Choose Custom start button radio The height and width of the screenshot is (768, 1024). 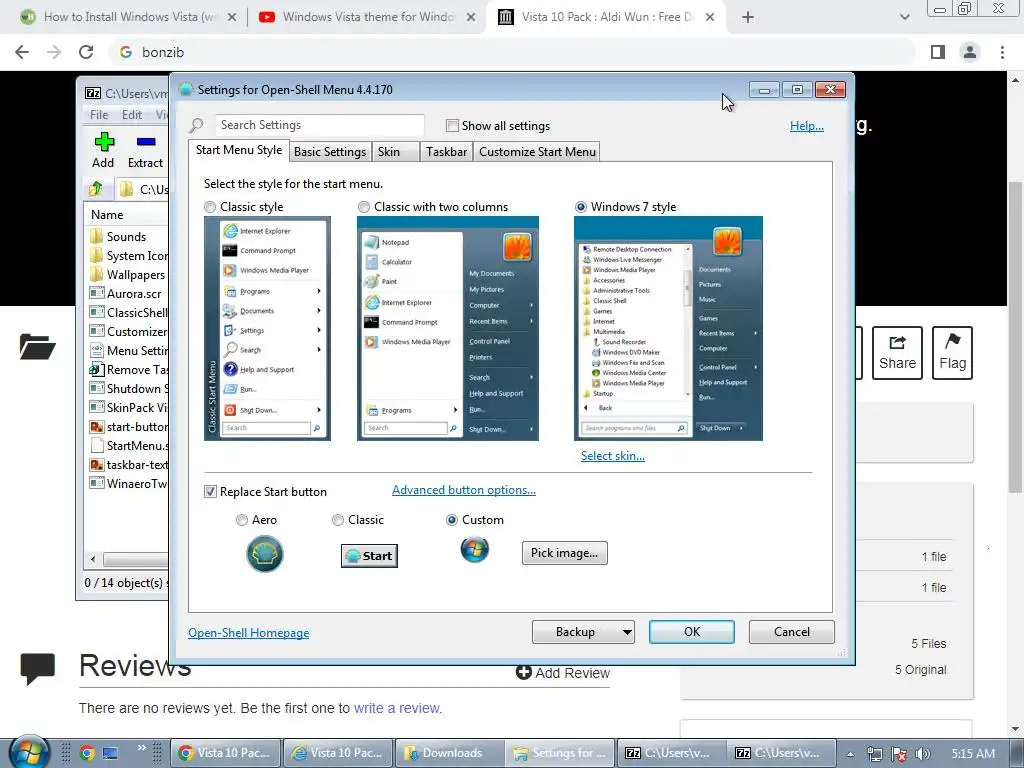pyautogui.click(x=451, y=520)
